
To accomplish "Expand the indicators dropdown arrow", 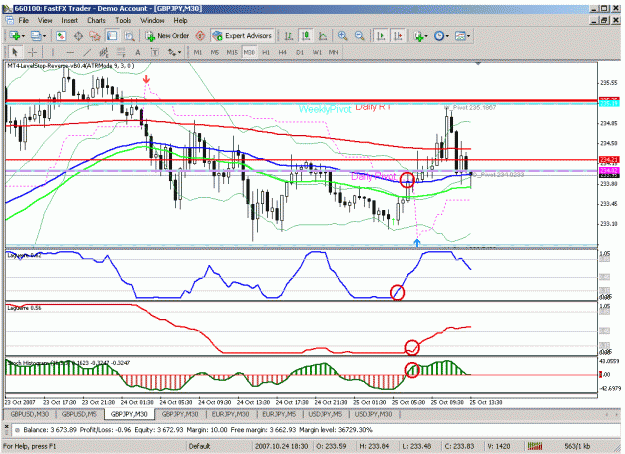I will coord(426,36).
